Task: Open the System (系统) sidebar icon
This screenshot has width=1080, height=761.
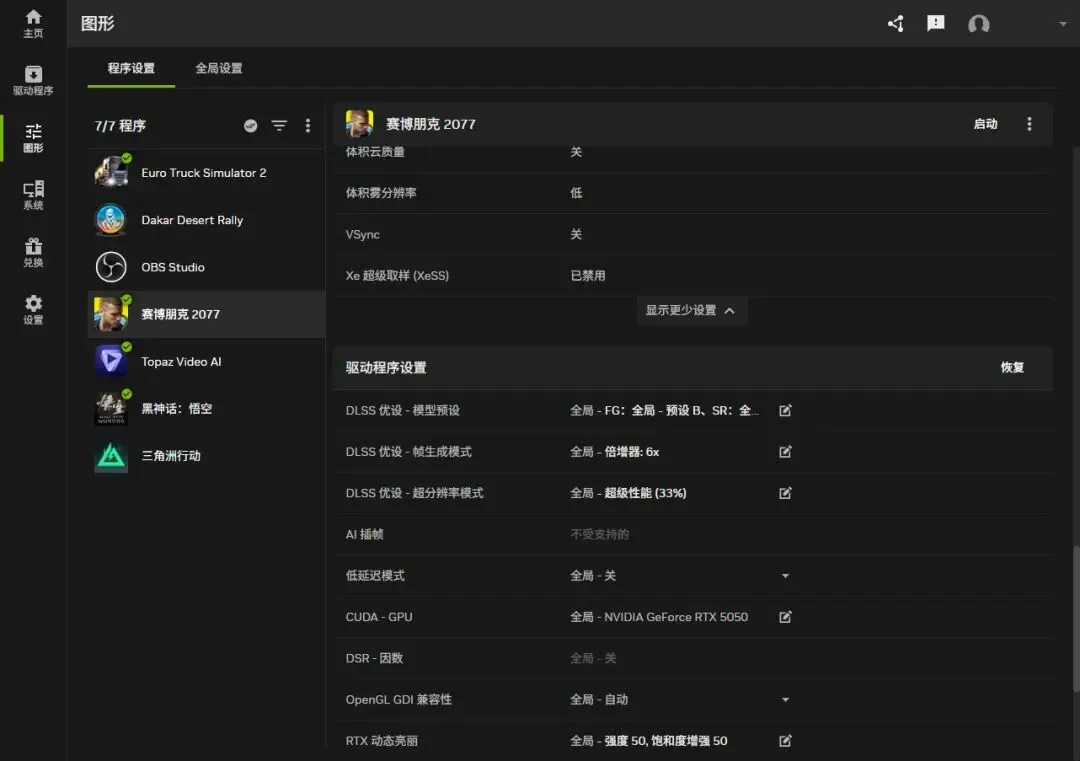Action: (33, 195)
